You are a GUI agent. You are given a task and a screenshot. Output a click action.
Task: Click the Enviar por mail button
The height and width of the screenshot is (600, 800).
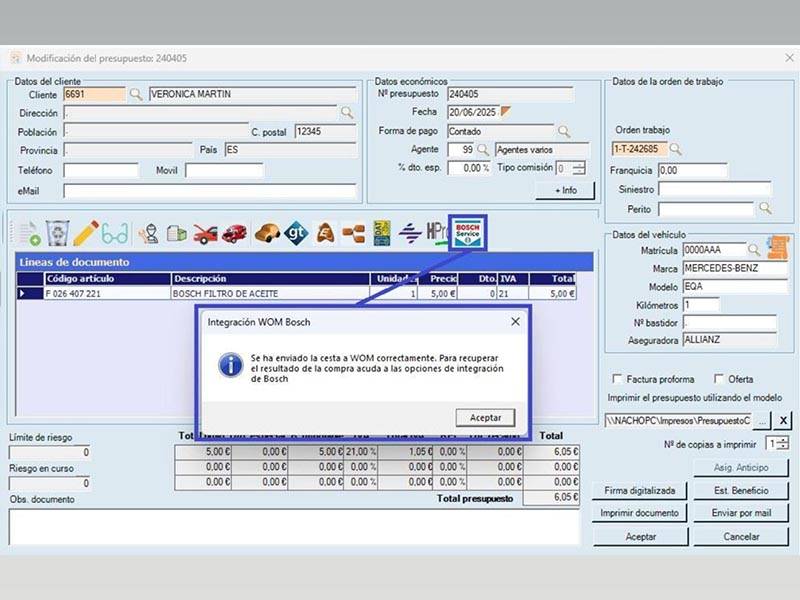pyautogui.click(x=741, y=513)
